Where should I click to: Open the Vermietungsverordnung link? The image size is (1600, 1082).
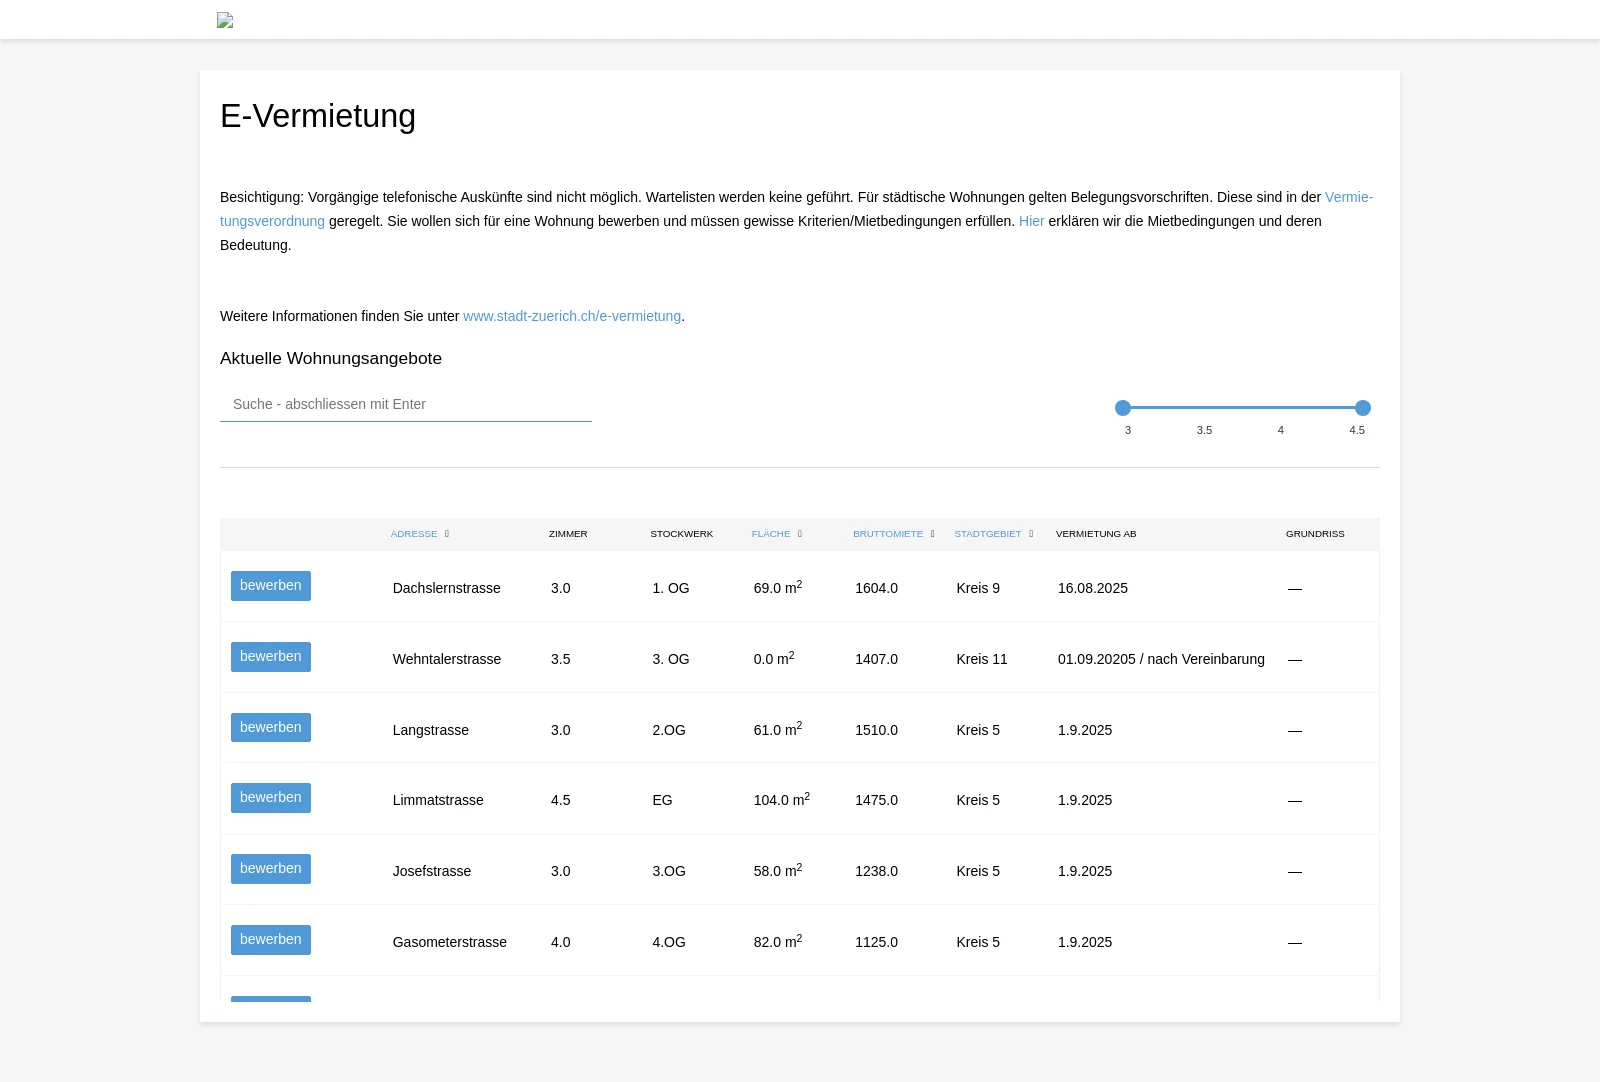click(x=272, y=221)
